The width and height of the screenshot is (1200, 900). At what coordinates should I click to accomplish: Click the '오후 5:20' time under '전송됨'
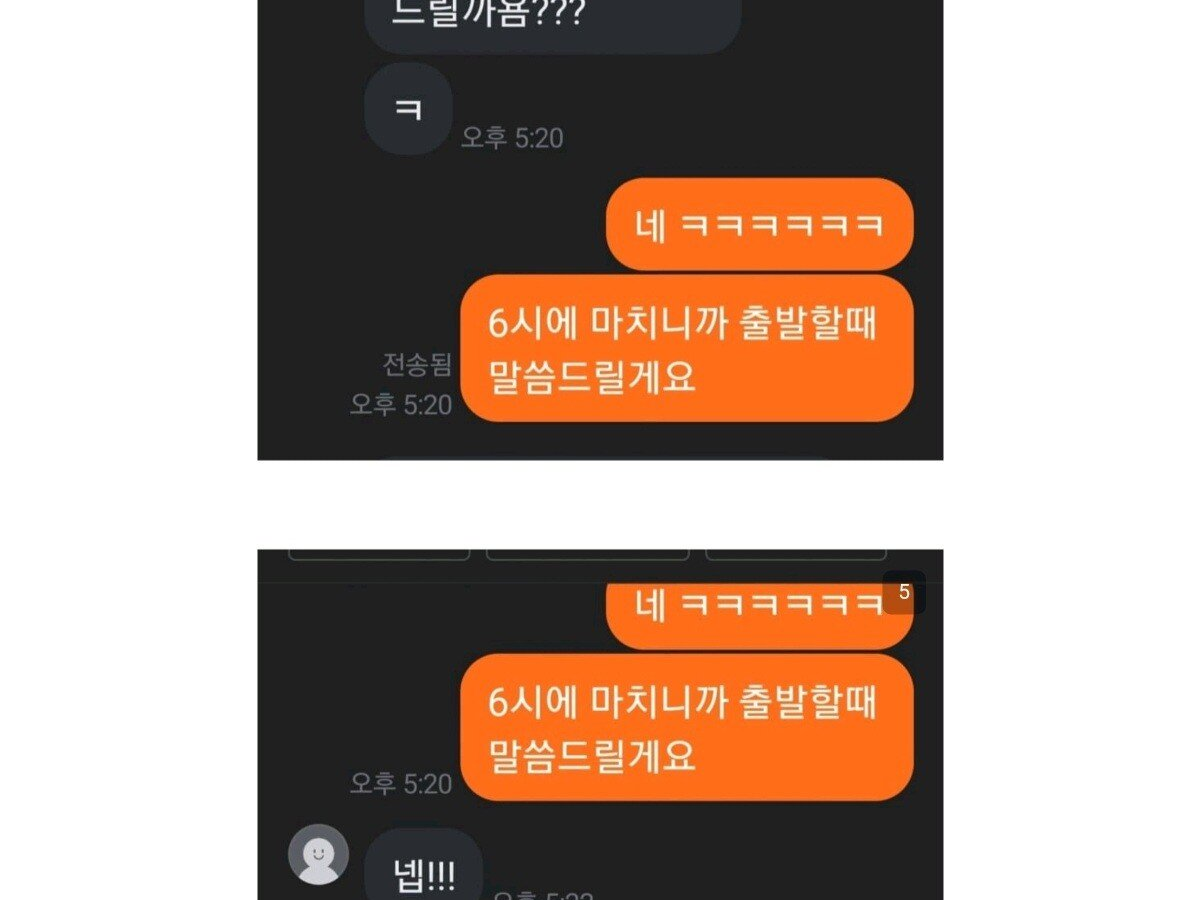tap(401, 405)
